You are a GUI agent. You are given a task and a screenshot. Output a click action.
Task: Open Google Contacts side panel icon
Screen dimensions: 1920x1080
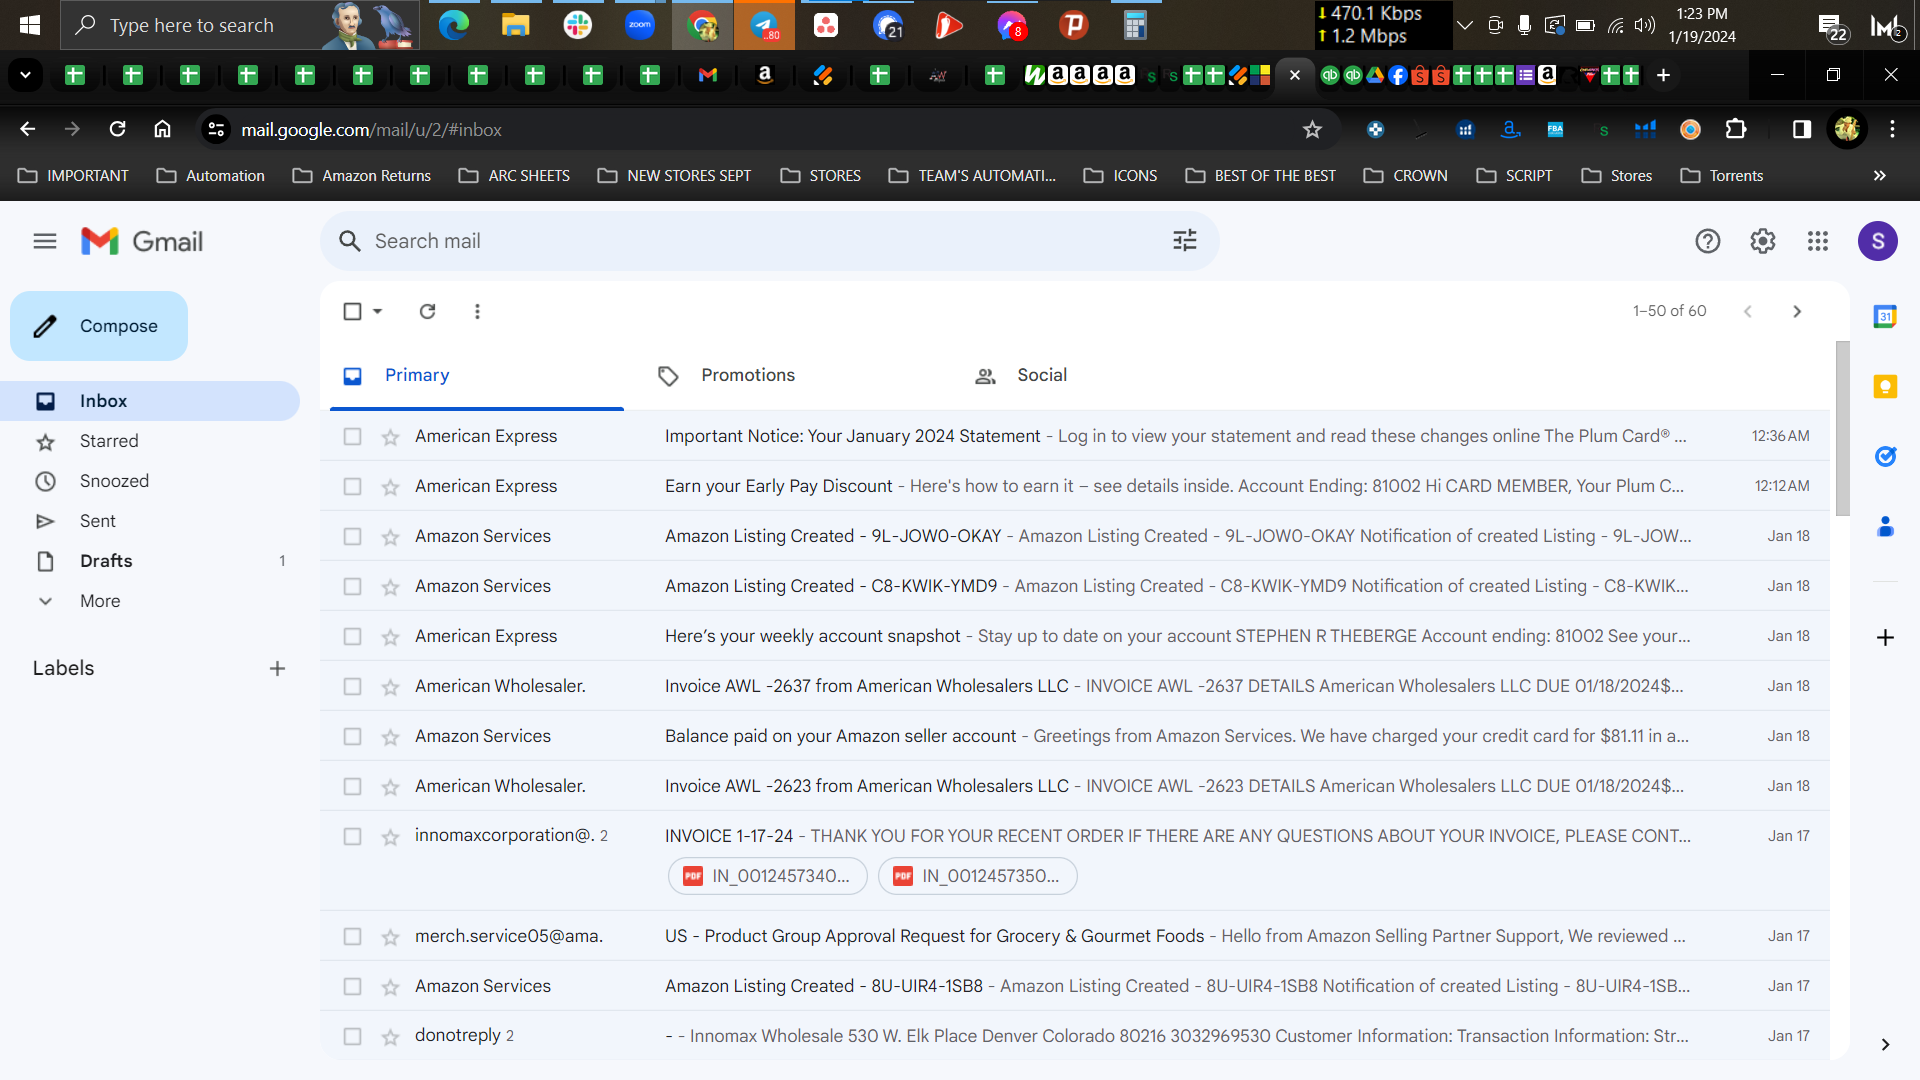(1885, 527)
